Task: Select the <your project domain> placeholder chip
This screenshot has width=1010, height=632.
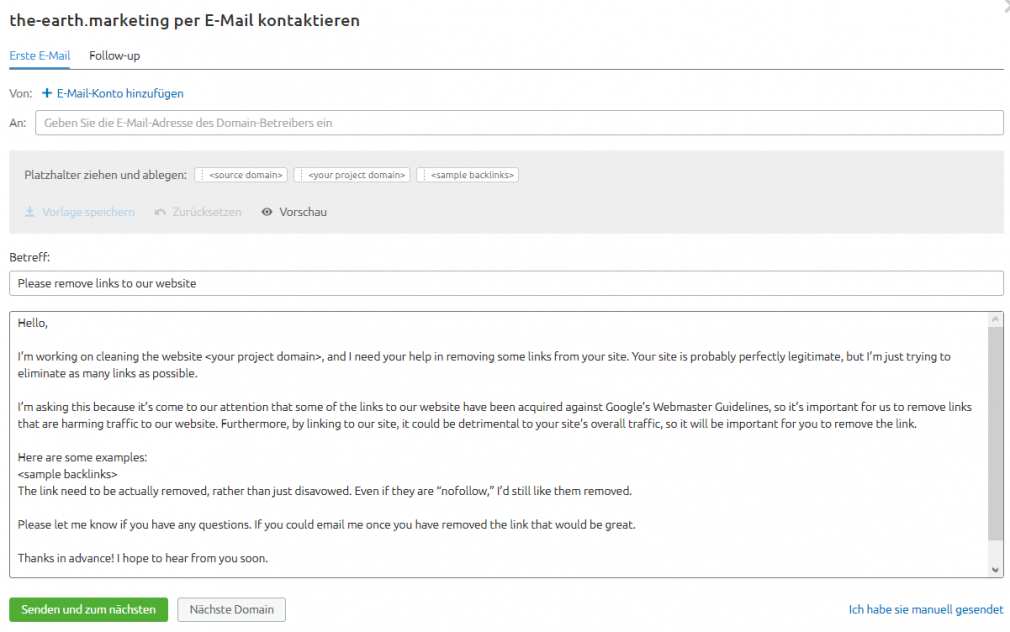Action: coord(352,175)
